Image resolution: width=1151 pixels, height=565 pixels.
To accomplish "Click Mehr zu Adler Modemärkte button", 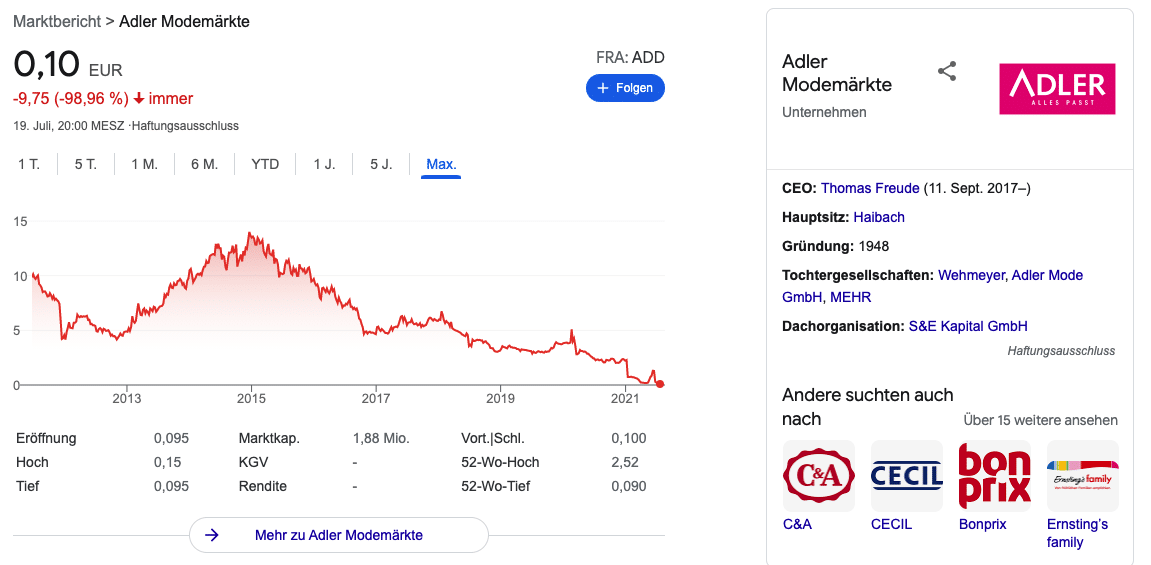I will click(x=338, y=535).
